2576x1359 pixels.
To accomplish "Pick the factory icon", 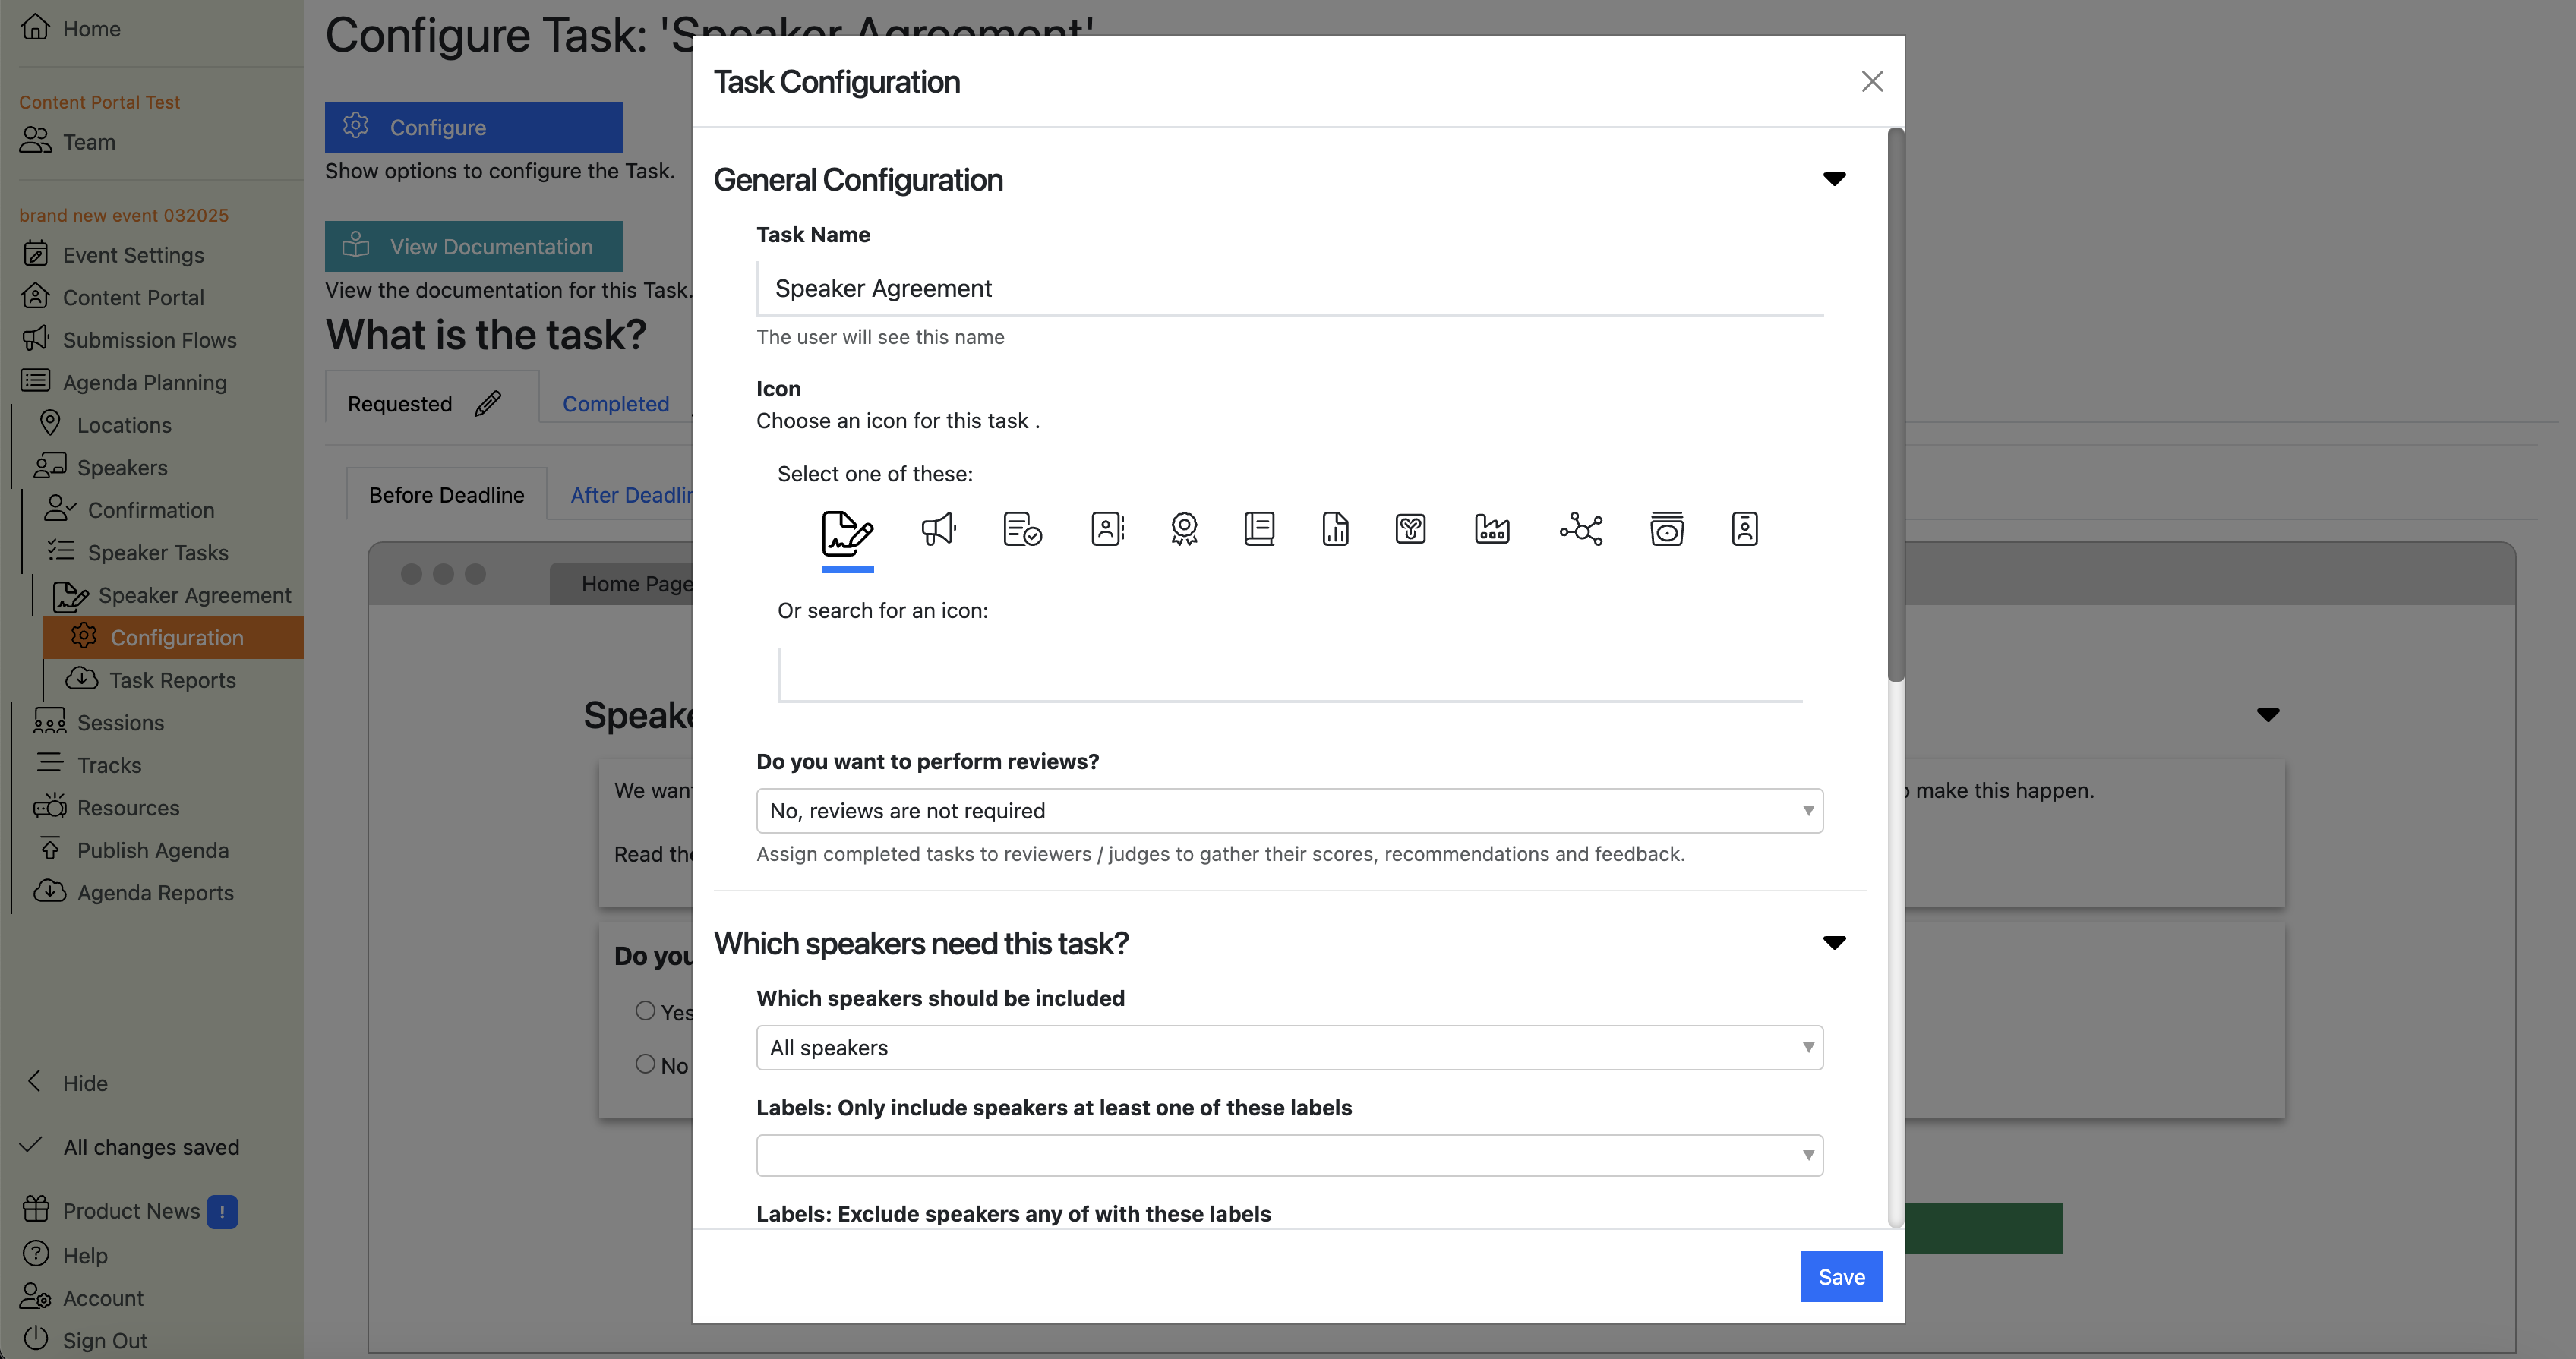I will click(x=1492, y=528).
